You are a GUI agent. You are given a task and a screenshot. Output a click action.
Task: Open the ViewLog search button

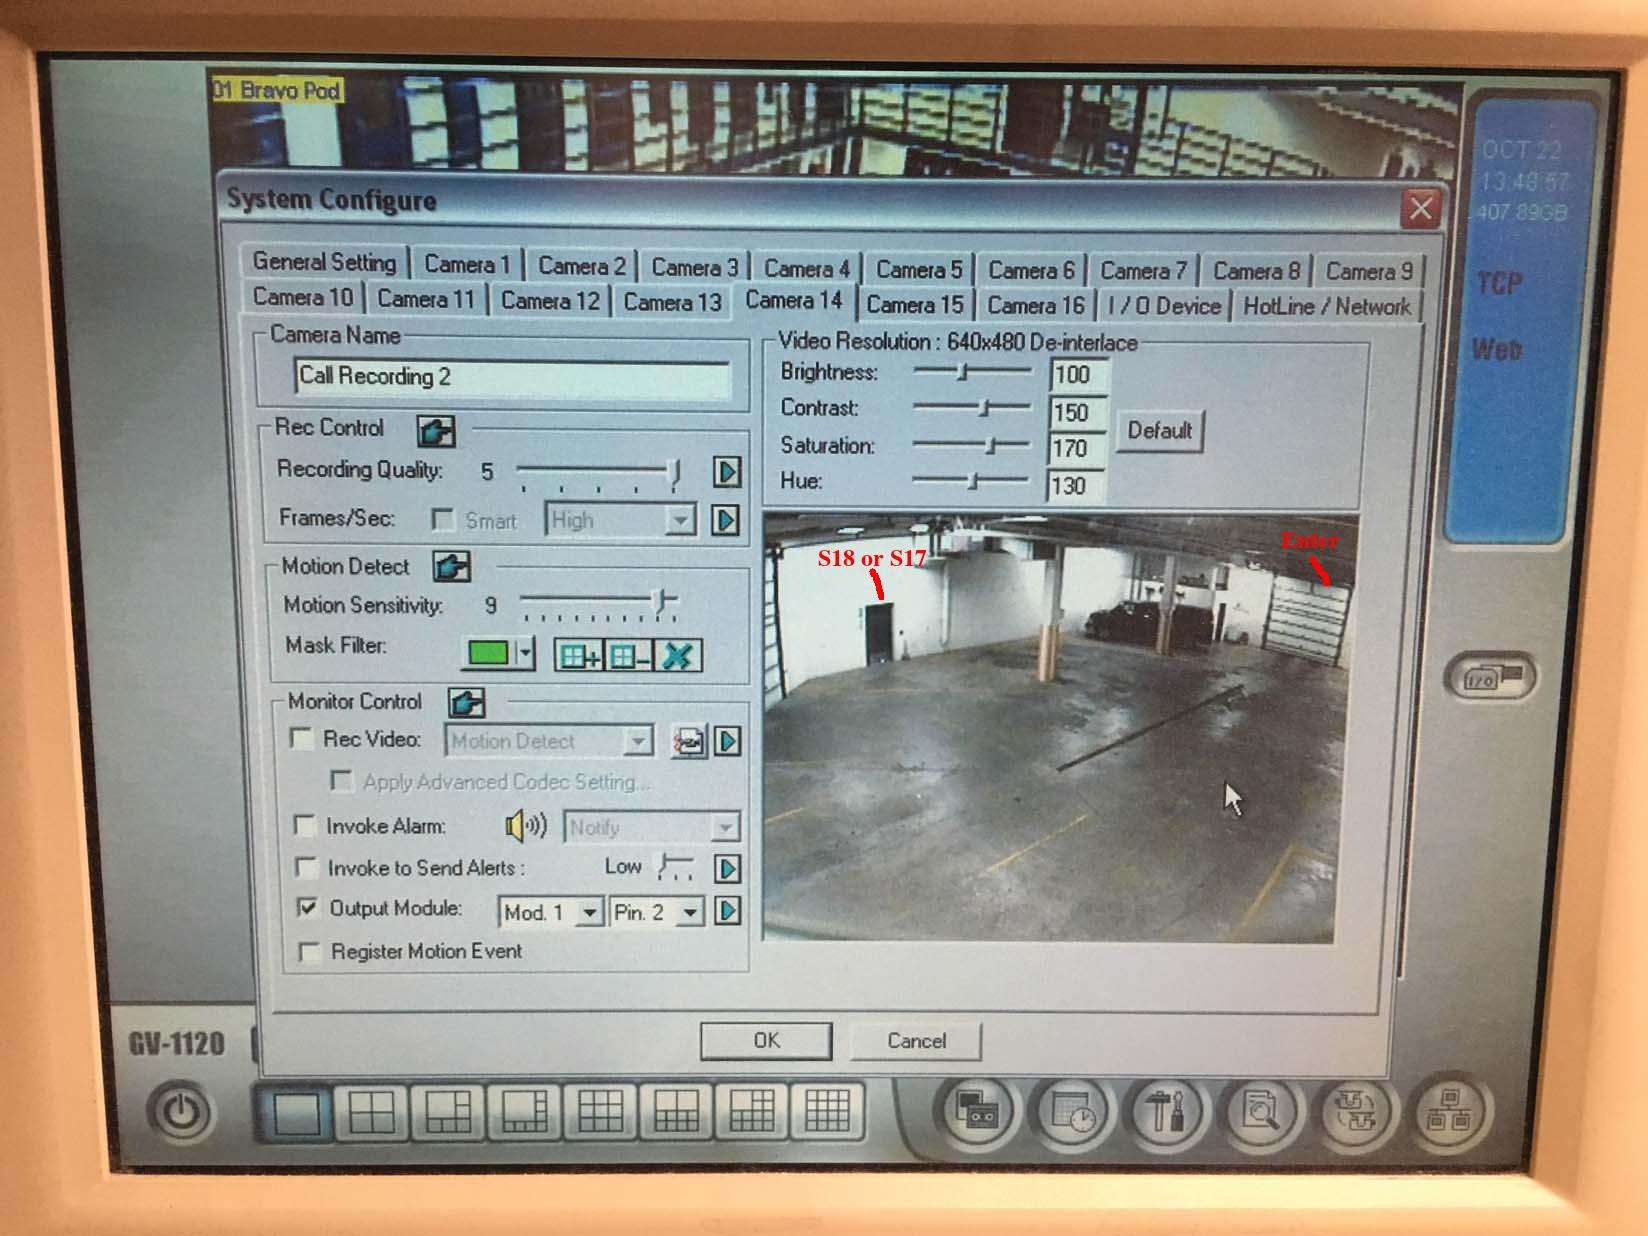click(x=1260, y=1111)
